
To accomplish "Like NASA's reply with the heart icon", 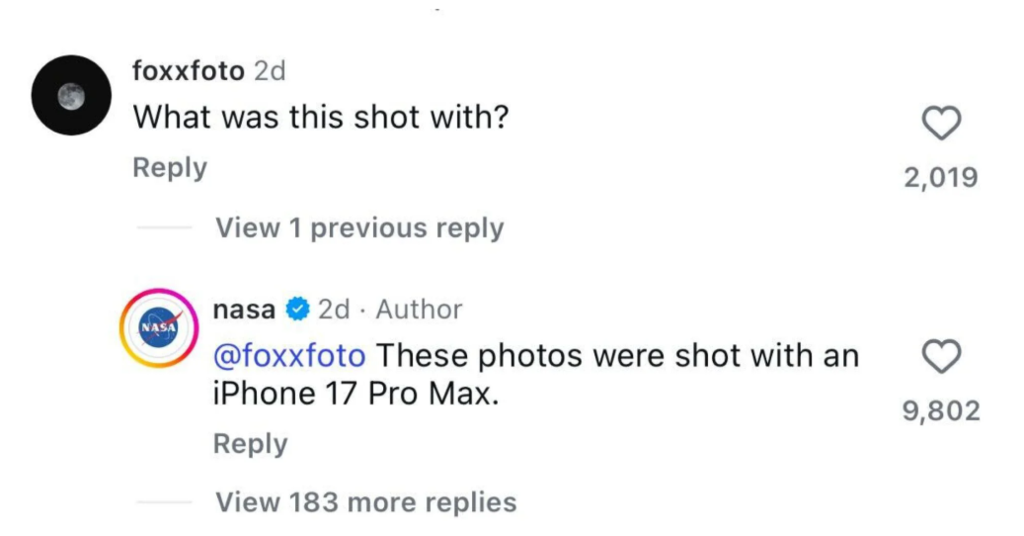I will click(x=940, y=355).
